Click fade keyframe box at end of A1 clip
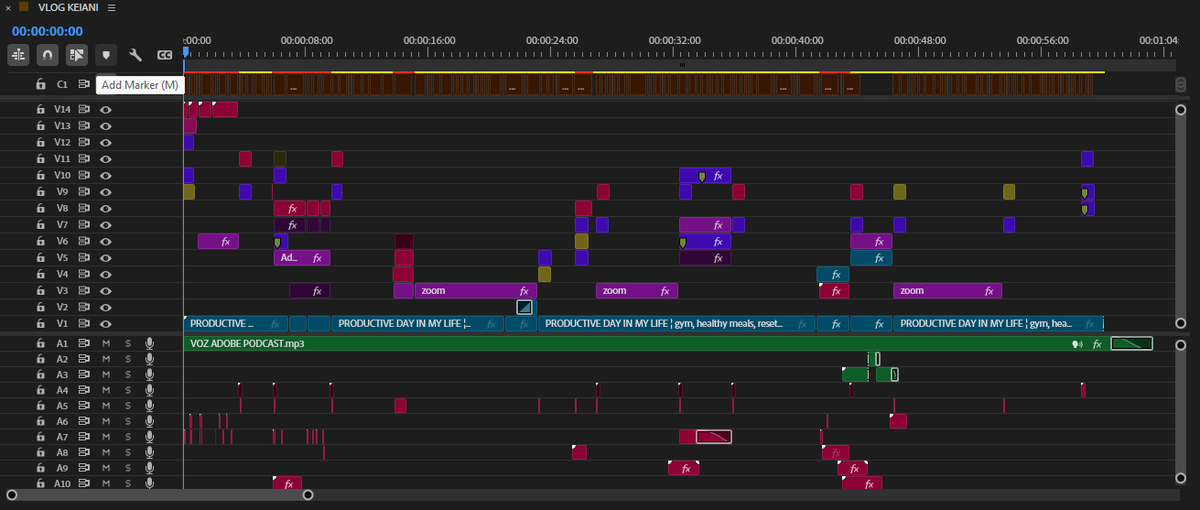This screenshot has width=1200, height=510. [1132, 344]
